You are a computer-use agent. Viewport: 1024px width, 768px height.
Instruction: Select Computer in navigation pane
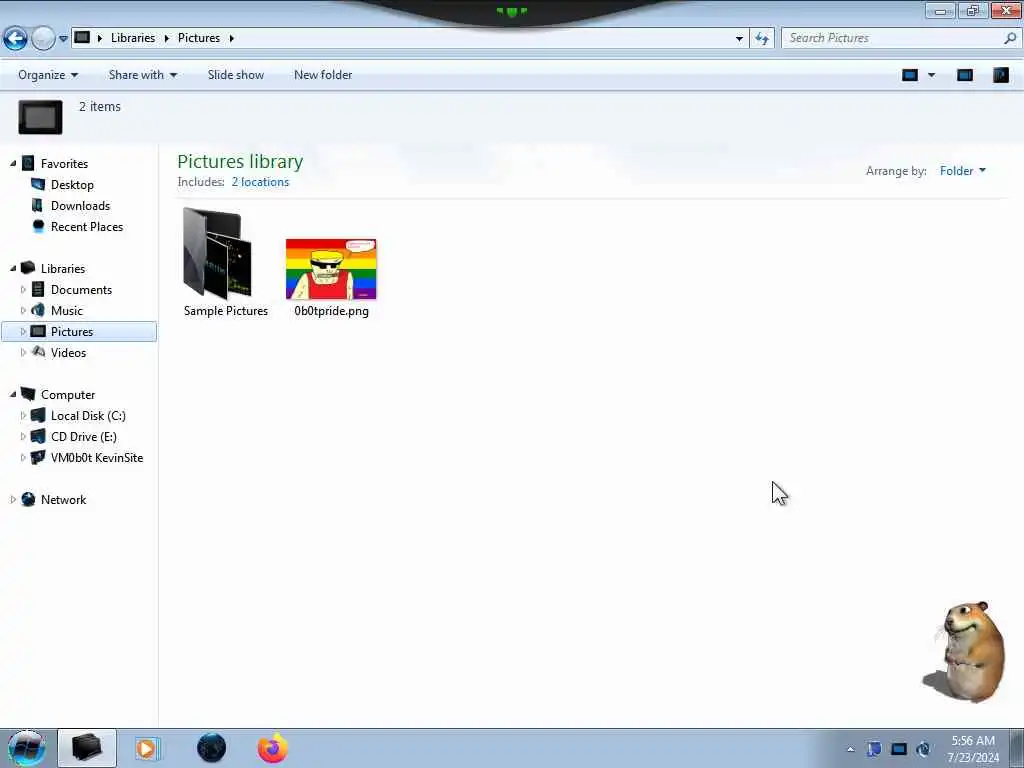point(68,394)
